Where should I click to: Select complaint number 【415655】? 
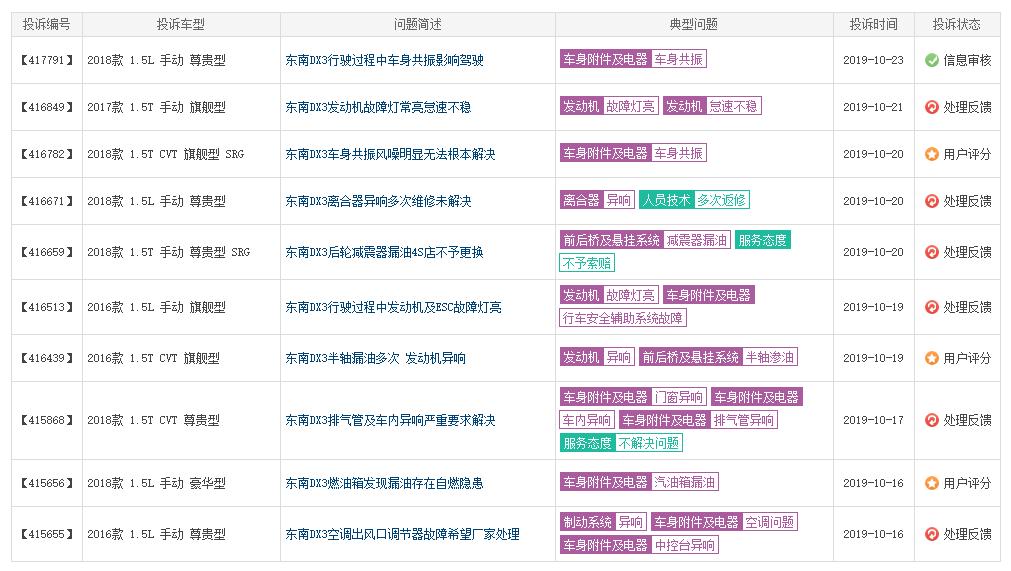click(46, 534)
